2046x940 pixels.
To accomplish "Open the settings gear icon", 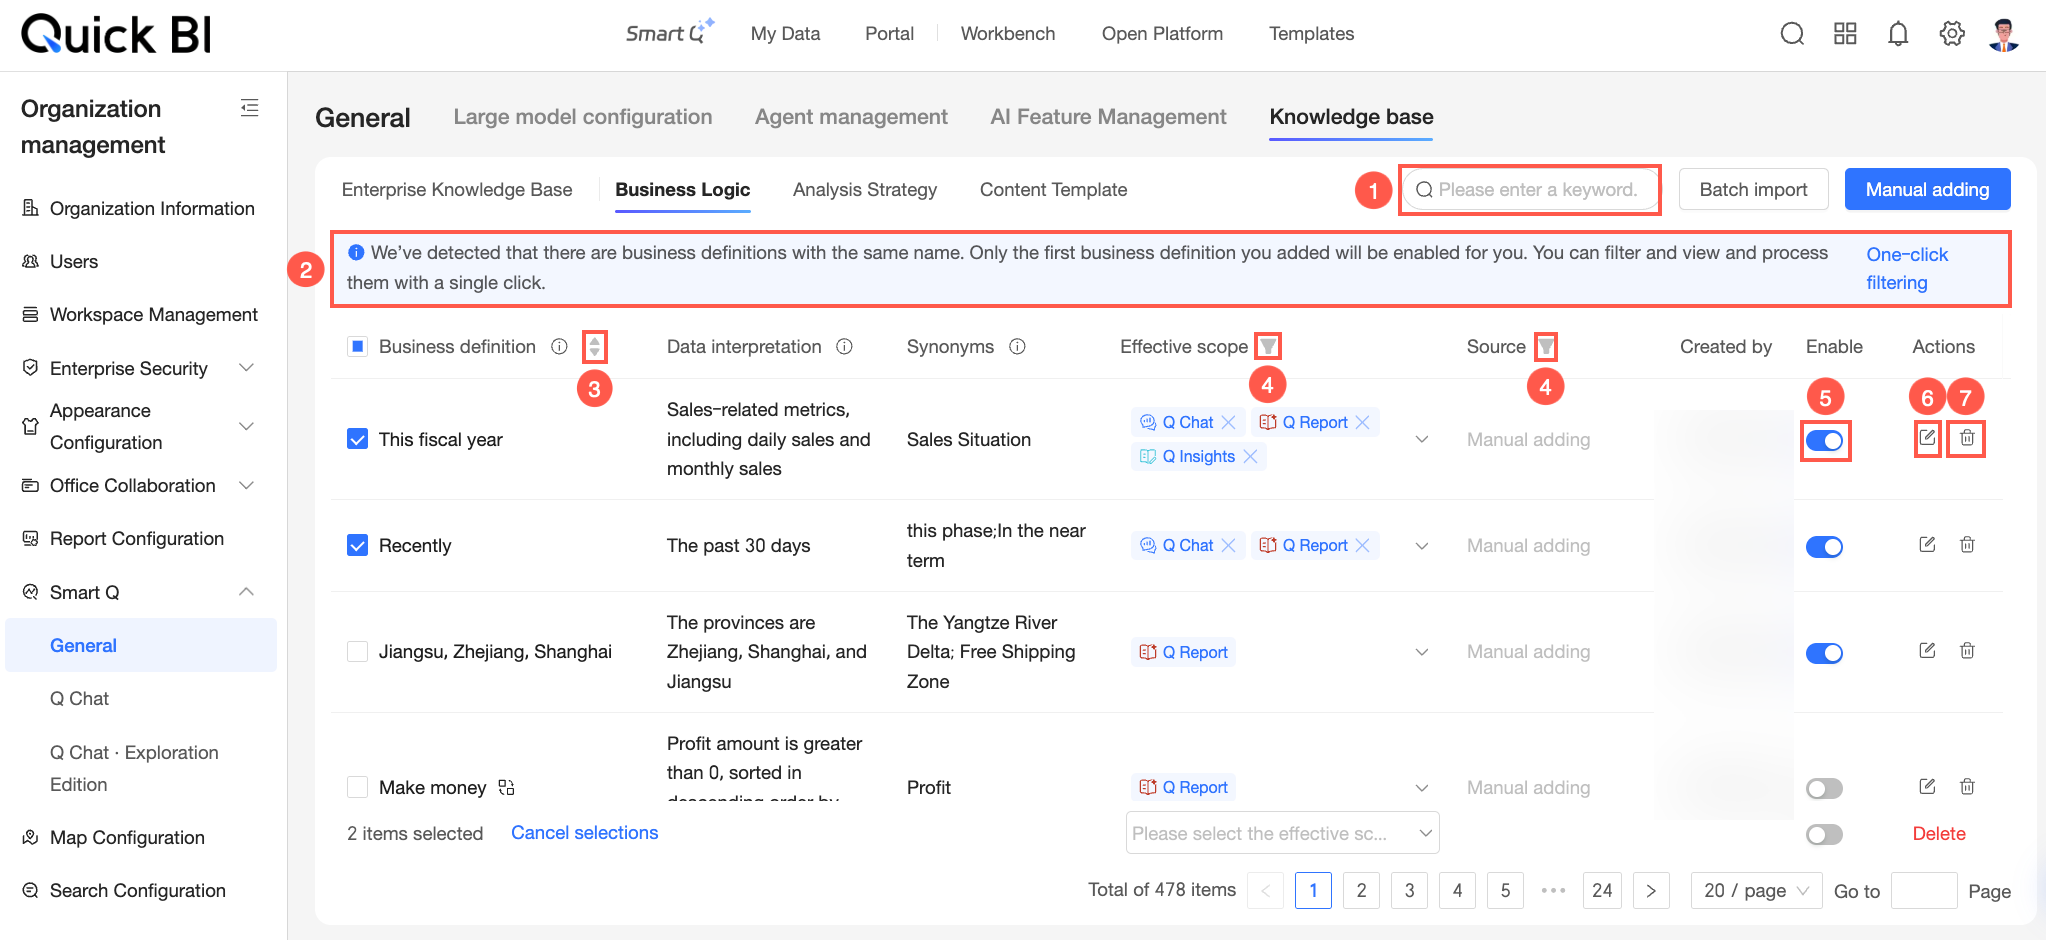I will pyautogui.click(x=1951, y=34).
